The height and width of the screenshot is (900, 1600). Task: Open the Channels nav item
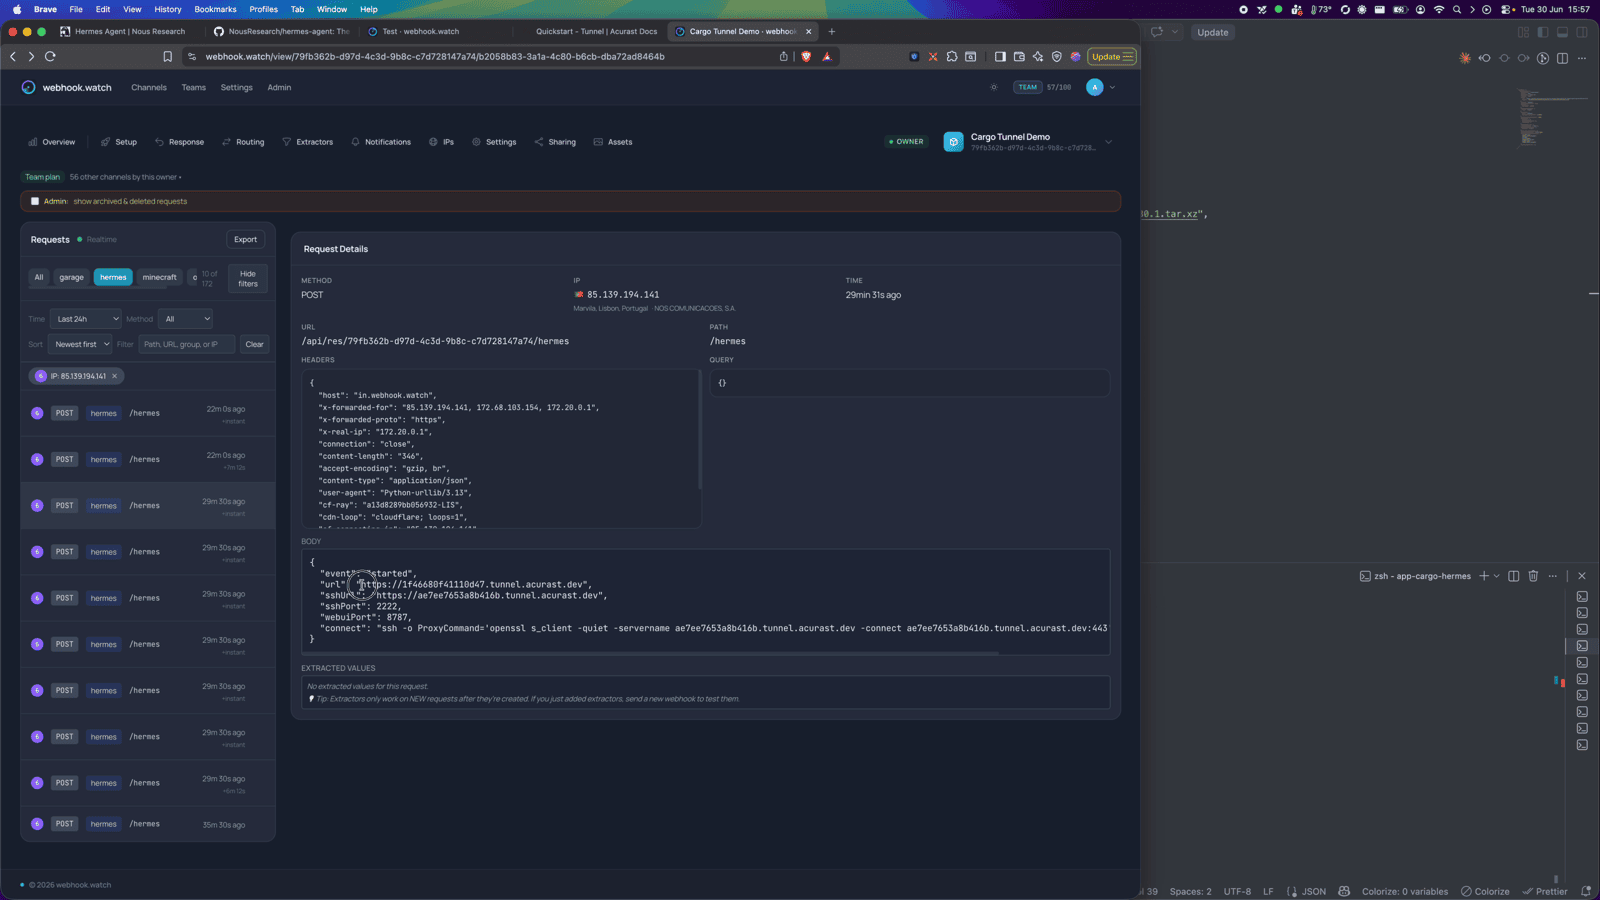point(149,87)
